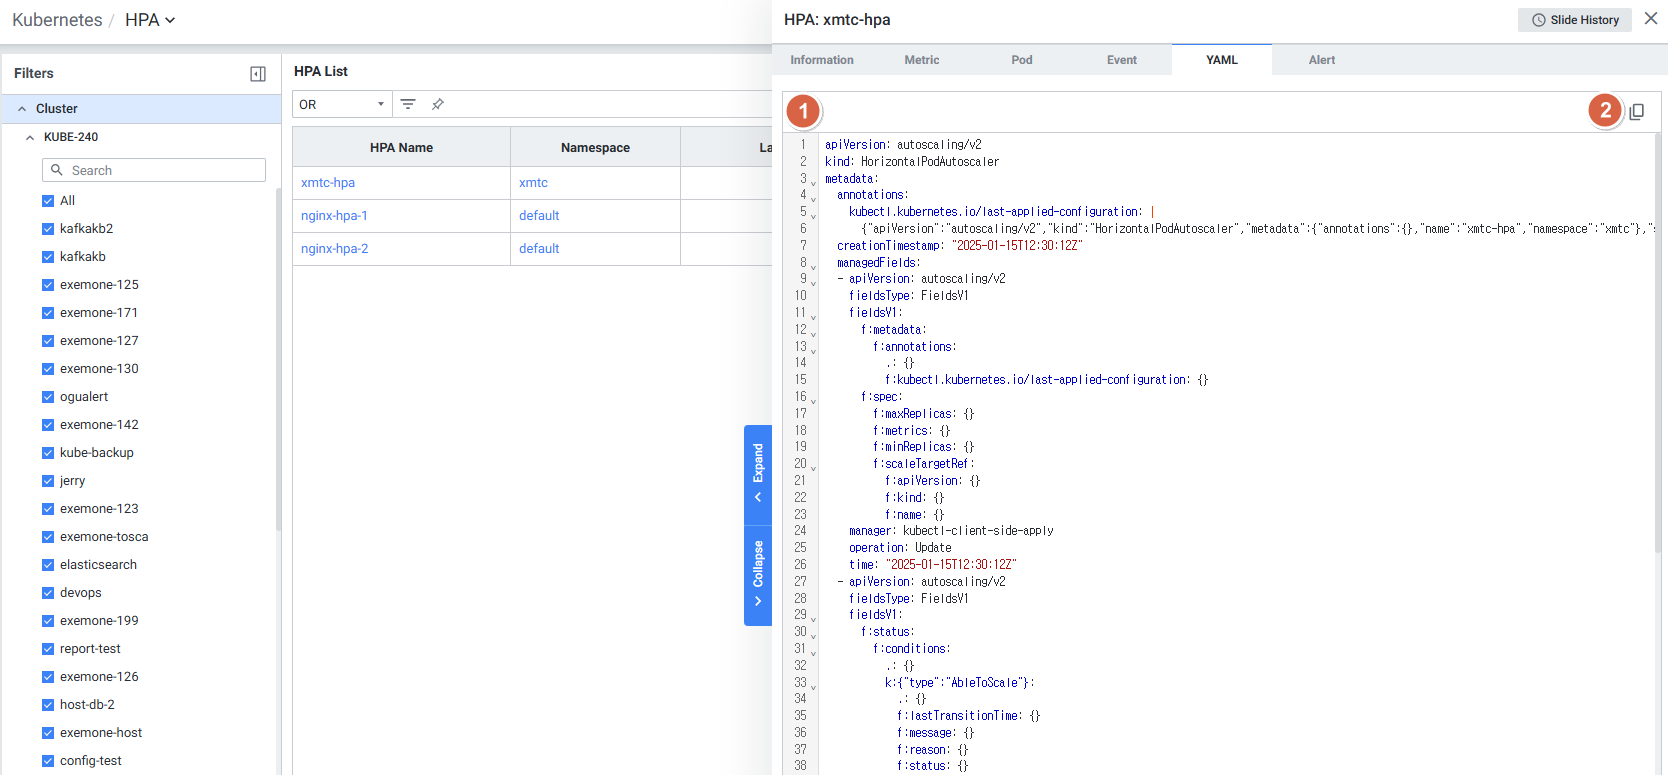Fold the metadata block at line 3
The image size is (1668, 775).
coord(813,183)
